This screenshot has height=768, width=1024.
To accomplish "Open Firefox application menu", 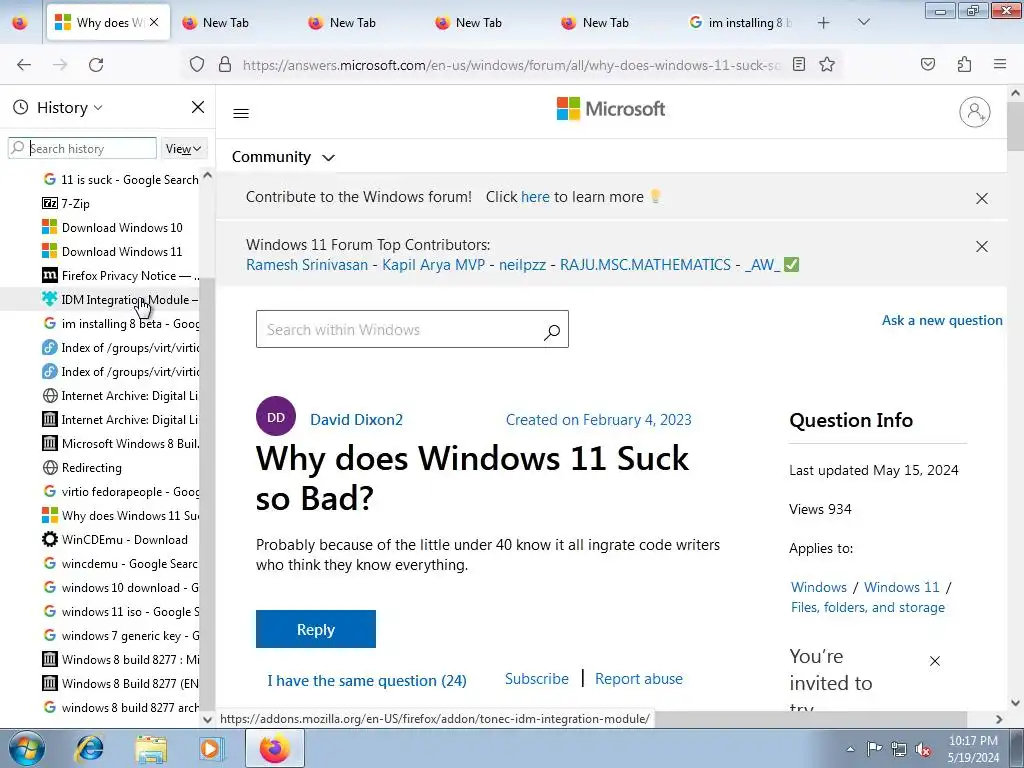I will tap(1000, 64).
